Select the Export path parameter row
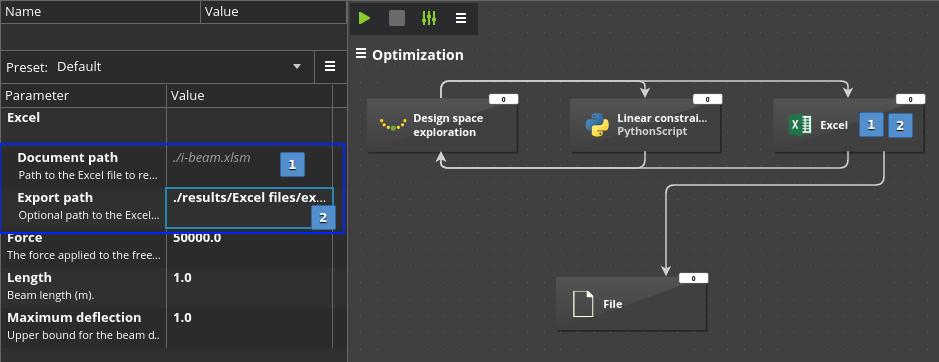Viewport: 939px width, 362px height. coord(173,207)
